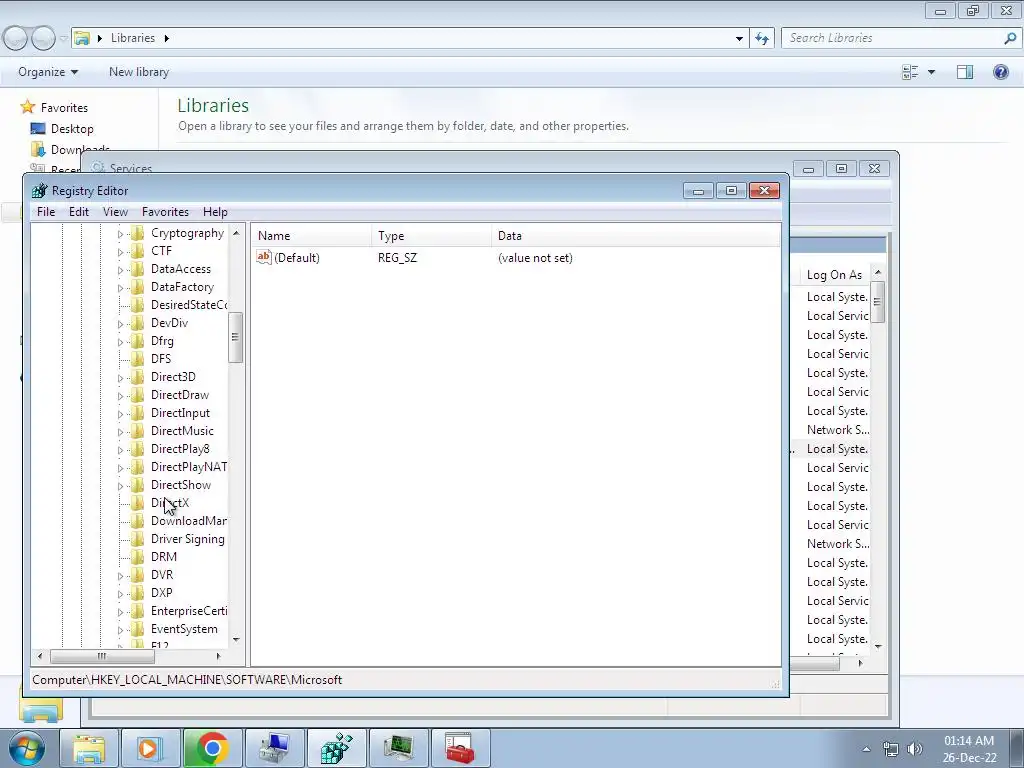Click the registry tree scroll down arrow
This screenshot has height=768, width=1024.
pos(236,640)
